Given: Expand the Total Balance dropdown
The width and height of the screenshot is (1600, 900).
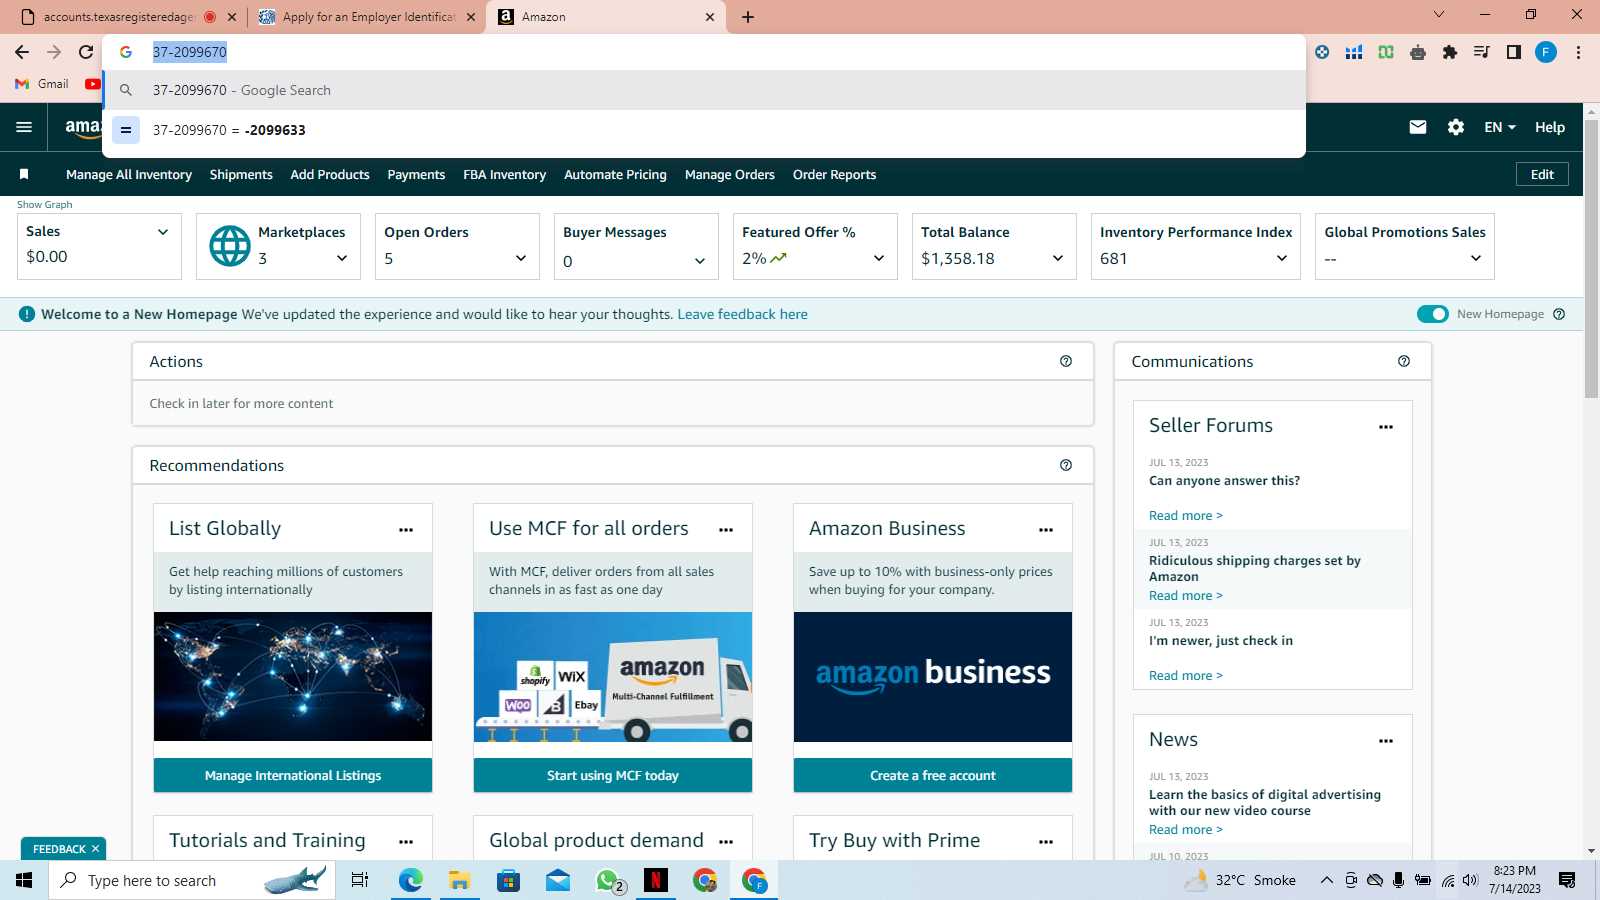Looking at the screenshot, I should (x=1058, y=258).
